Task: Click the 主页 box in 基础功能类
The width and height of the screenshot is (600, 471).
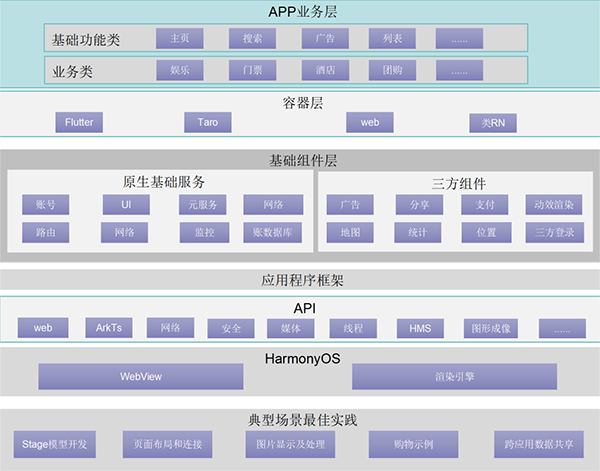Action: click(180, 39)
